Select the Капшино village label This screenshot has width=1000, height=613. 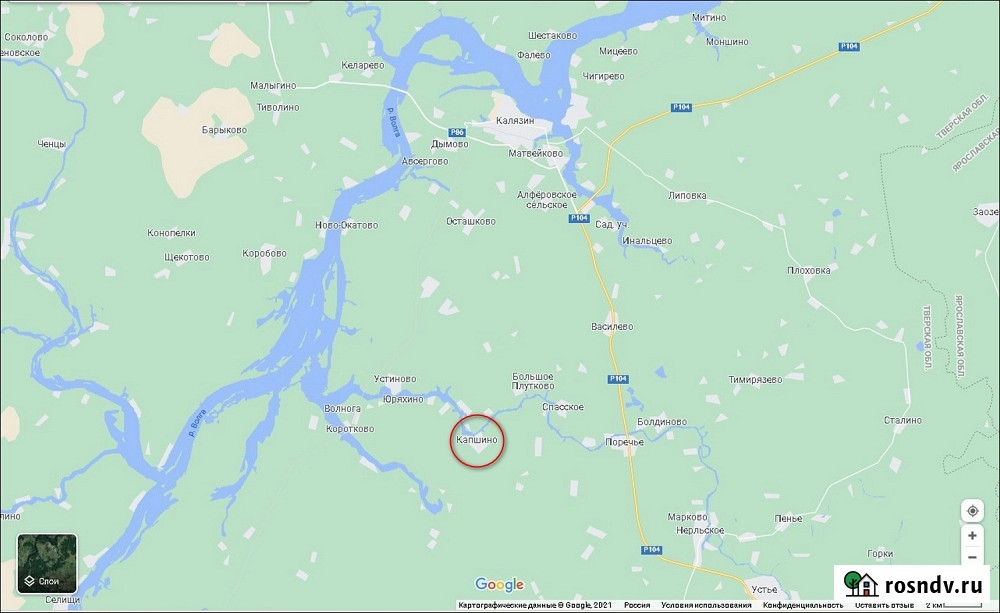pos(477,439)
